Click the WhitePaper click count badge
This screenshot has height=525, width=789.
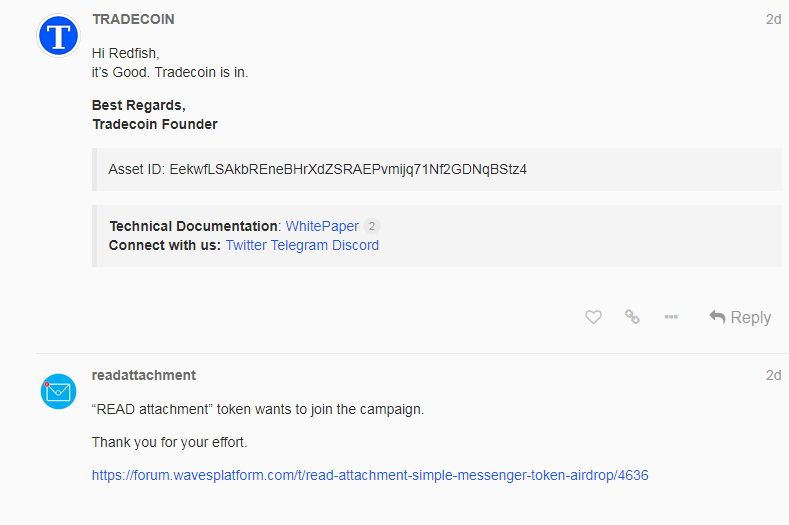(371, 226)
